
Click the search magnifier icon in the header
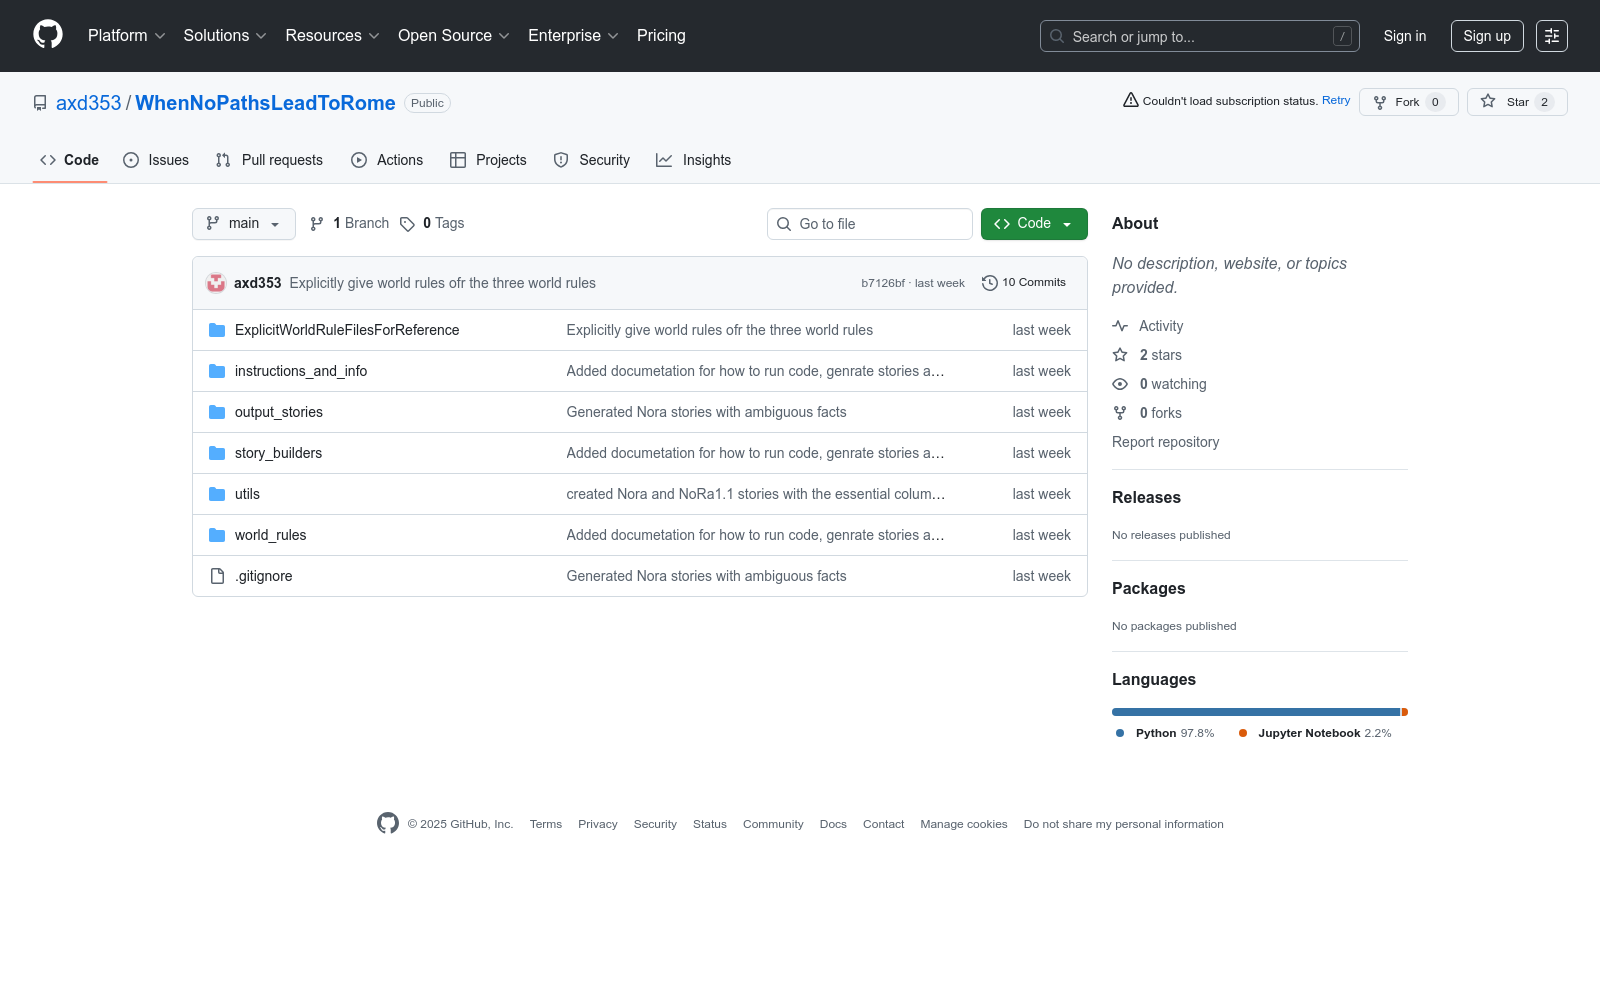point(1057,36)
